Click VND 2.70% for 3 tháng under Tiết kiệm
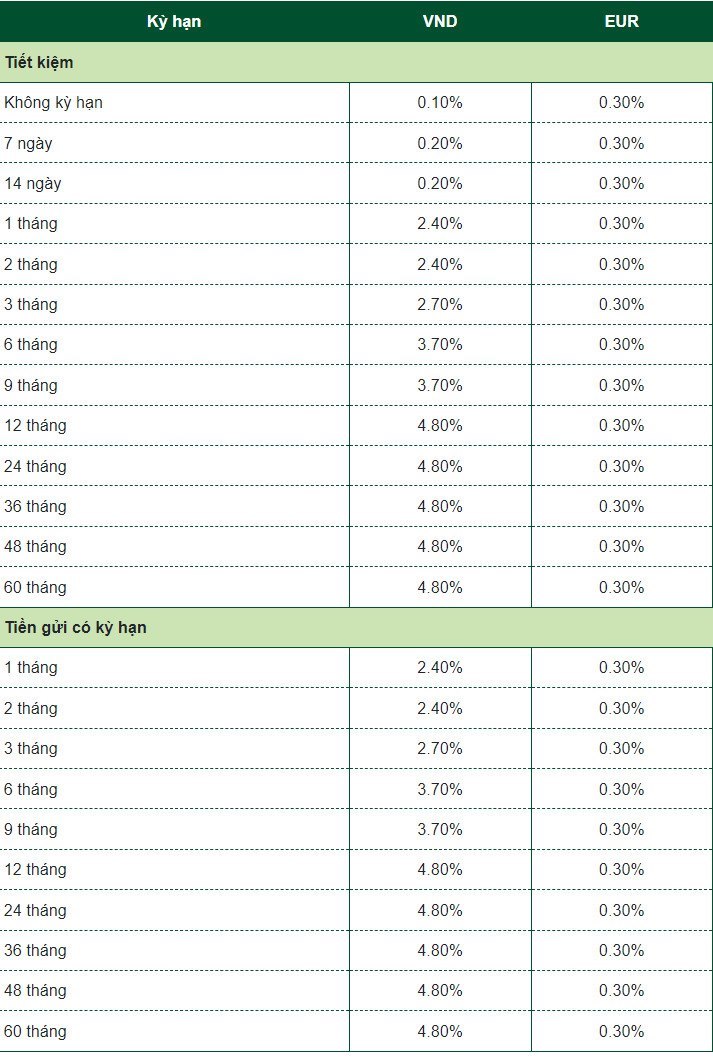Viewport: 713px width, 1061px height. point(440,305)
